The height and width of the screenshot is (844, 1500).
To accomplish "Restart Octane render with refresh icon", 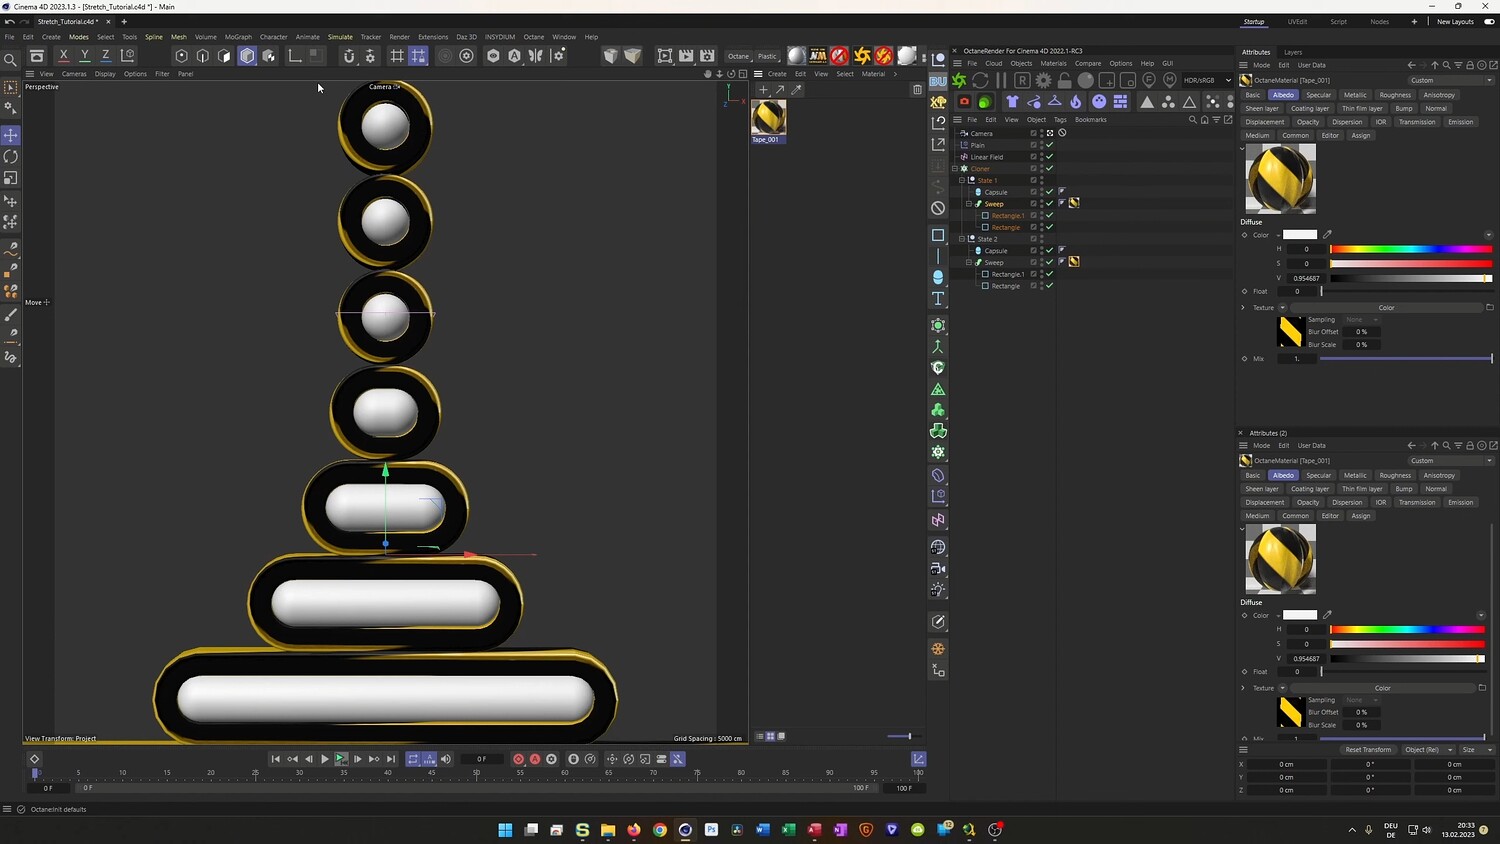I will click(x=980, y=80).
